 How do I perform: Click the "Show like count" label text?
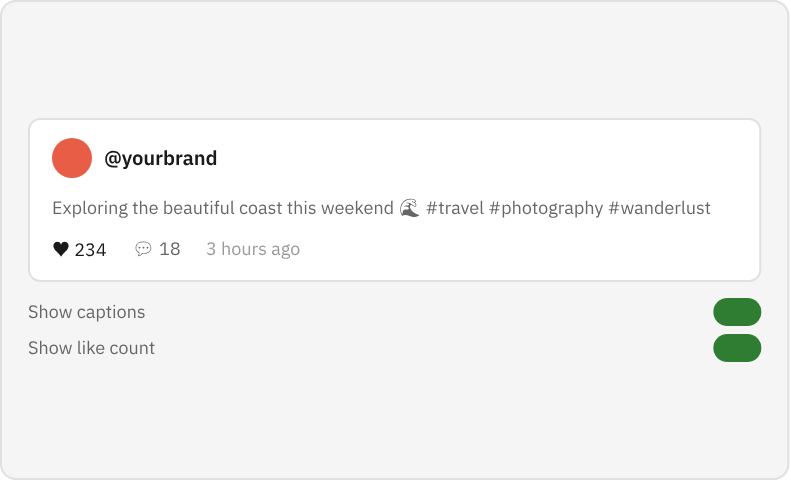[92, 348]
